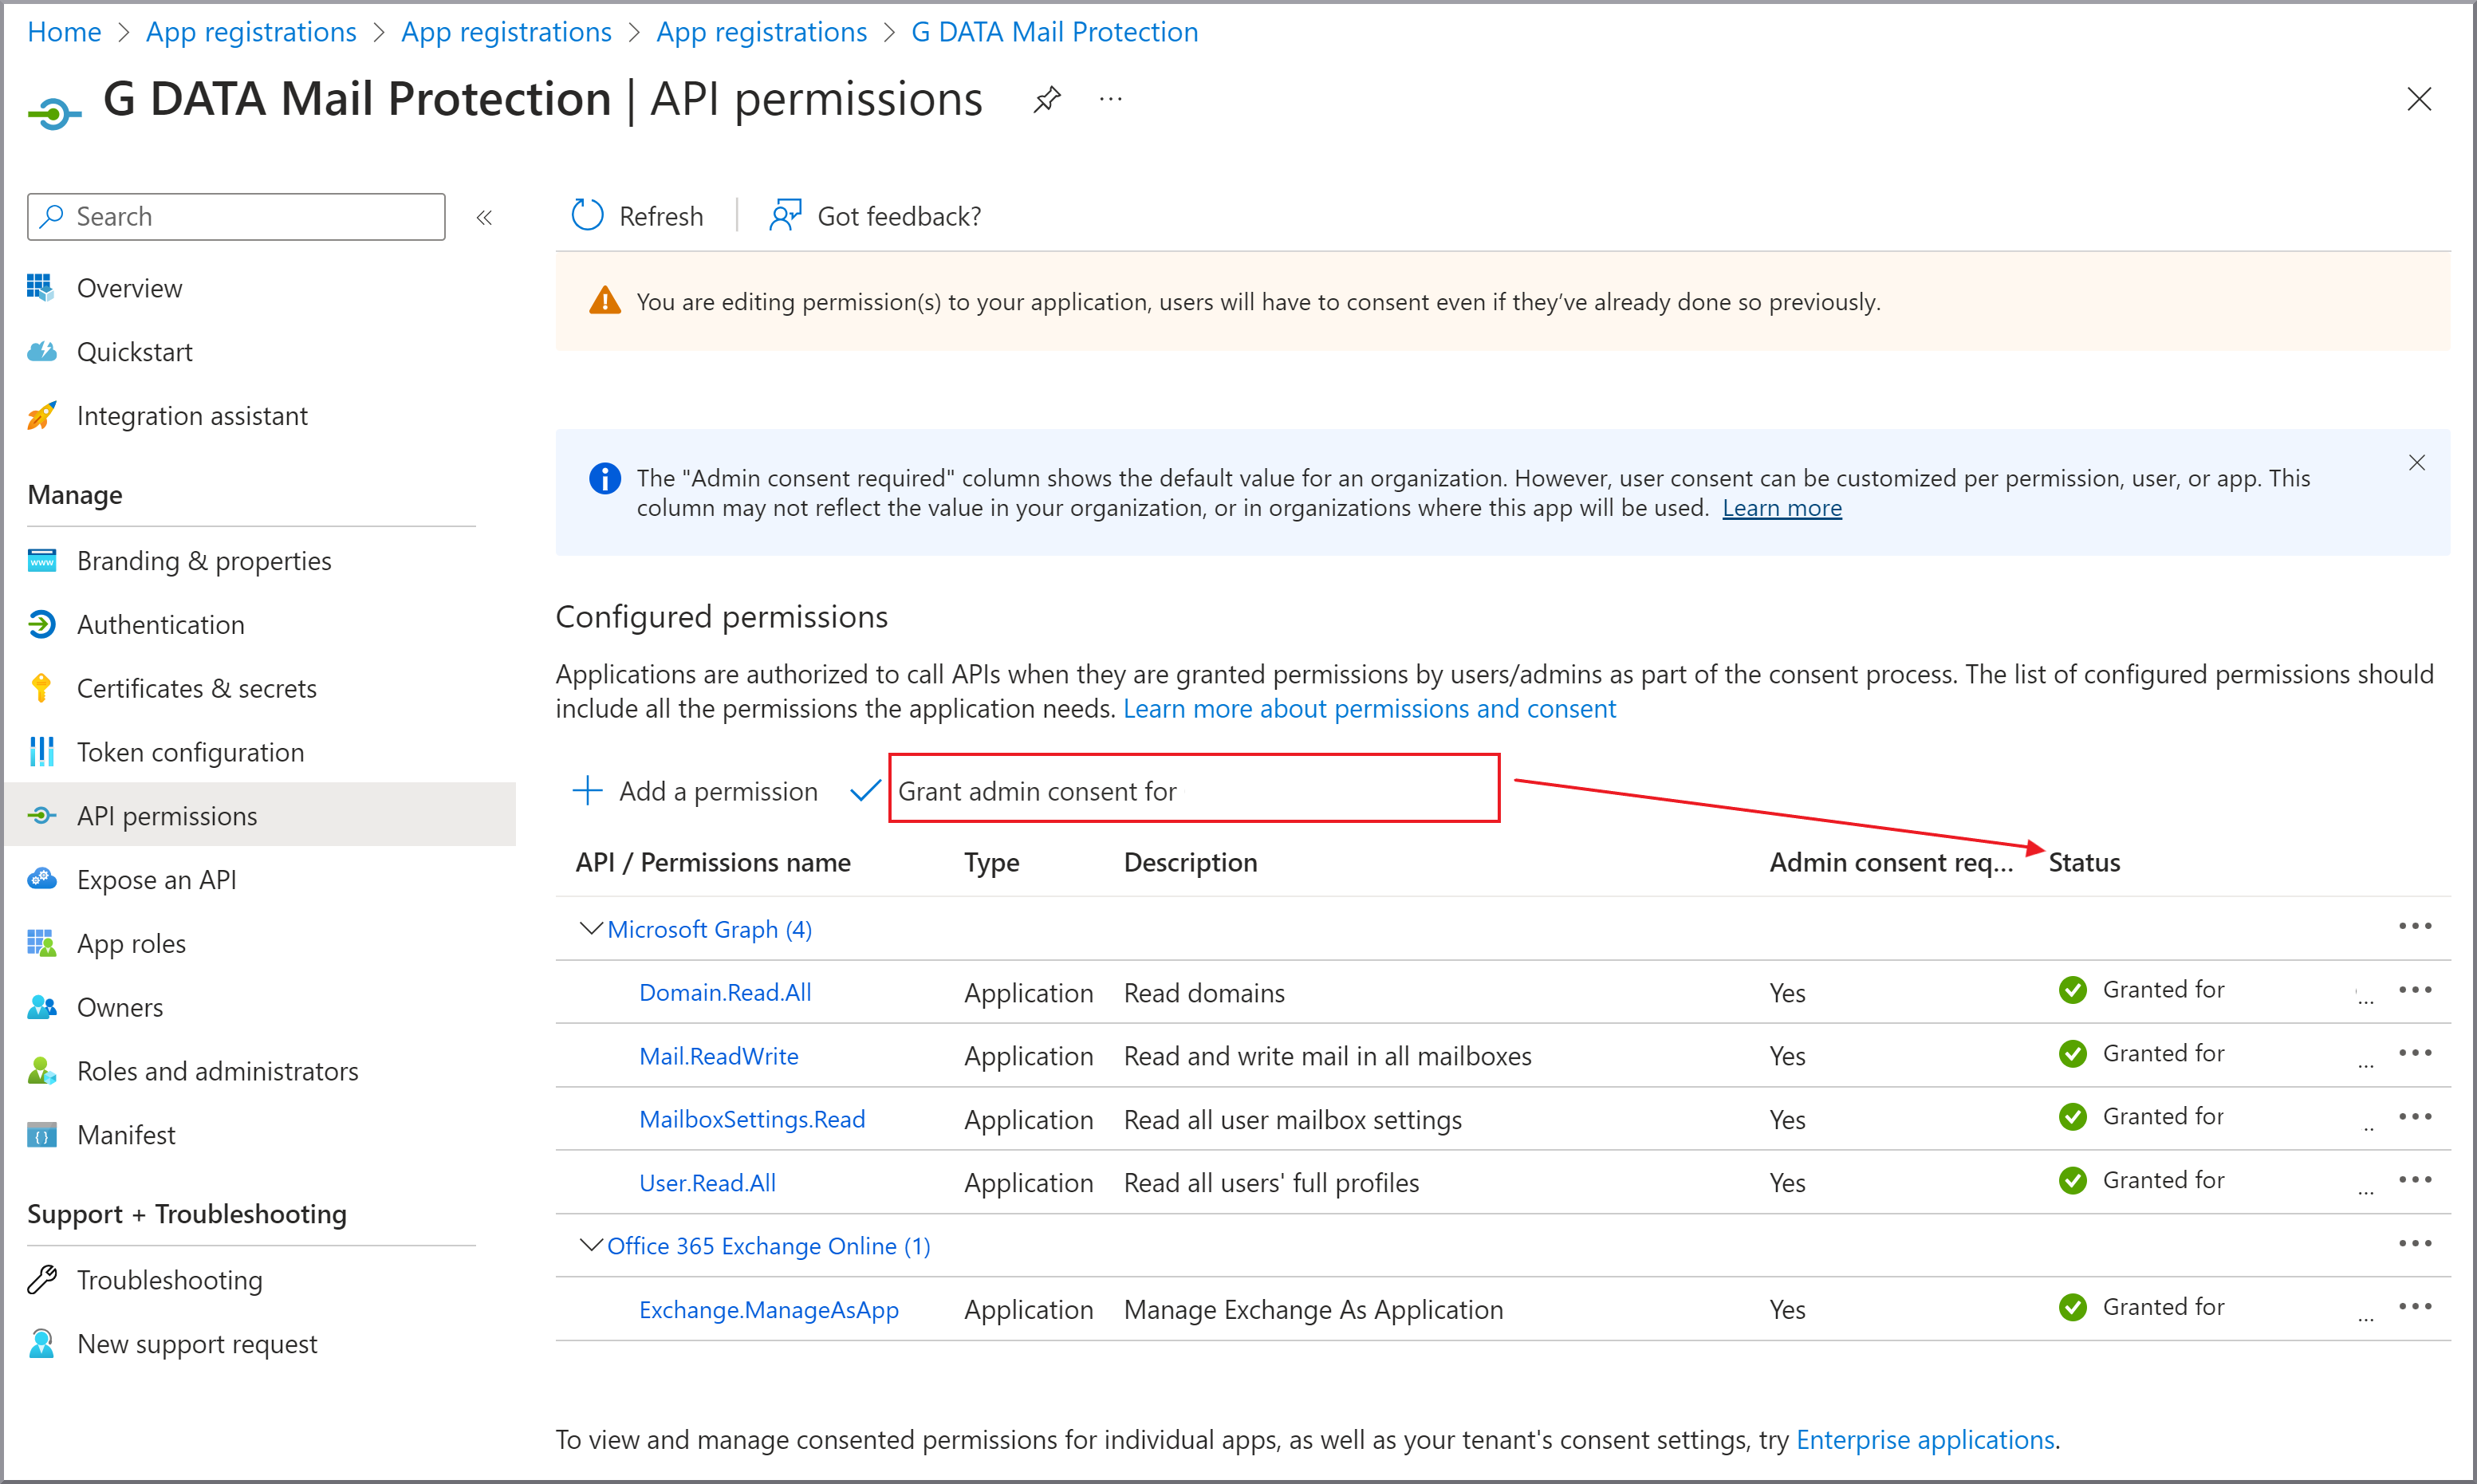Open Certificates & secrets
2477x1484 pixels.
click(197, 689)
